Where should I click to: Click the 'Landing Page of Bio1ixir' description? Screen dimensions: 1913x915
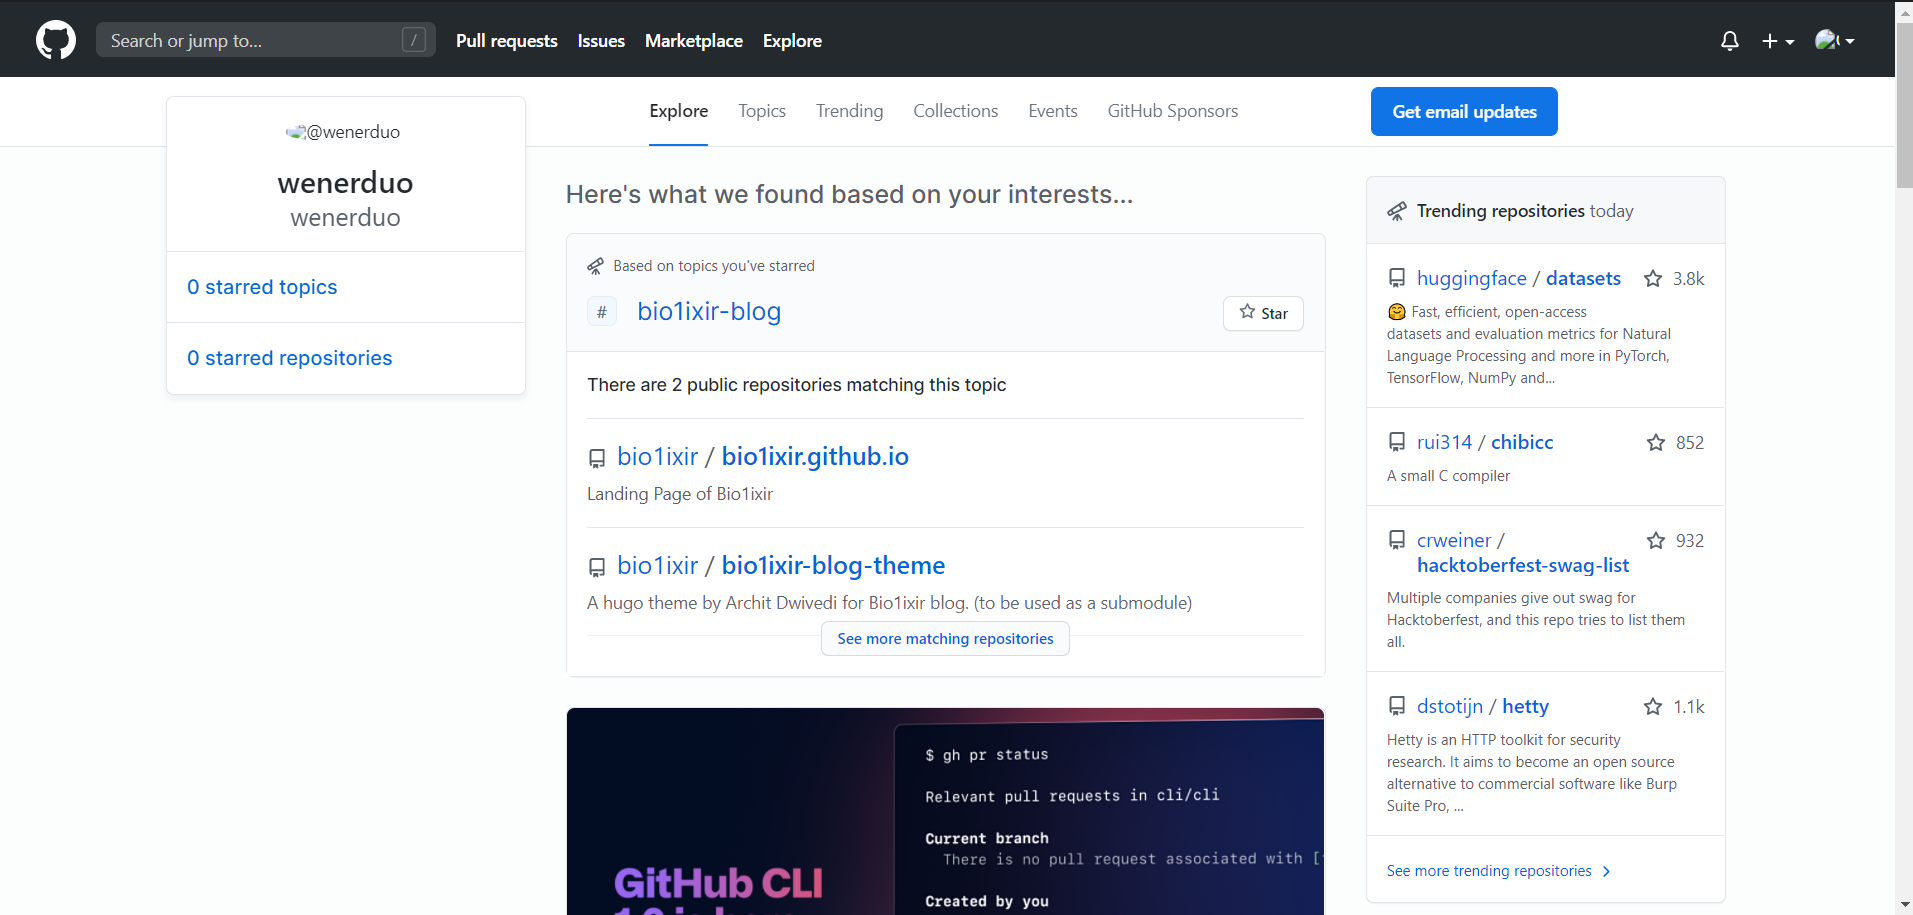pyautogui.click(x=680, y=494)
